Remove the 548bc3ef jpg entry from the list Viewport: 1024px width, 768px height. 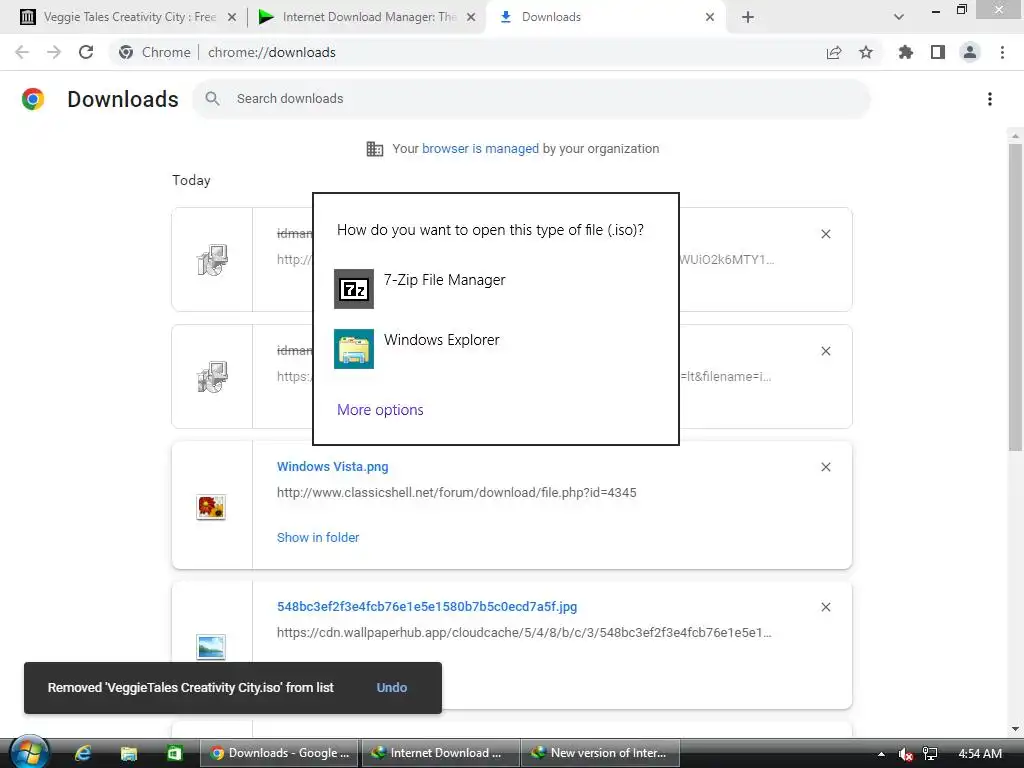coord(825,607)
